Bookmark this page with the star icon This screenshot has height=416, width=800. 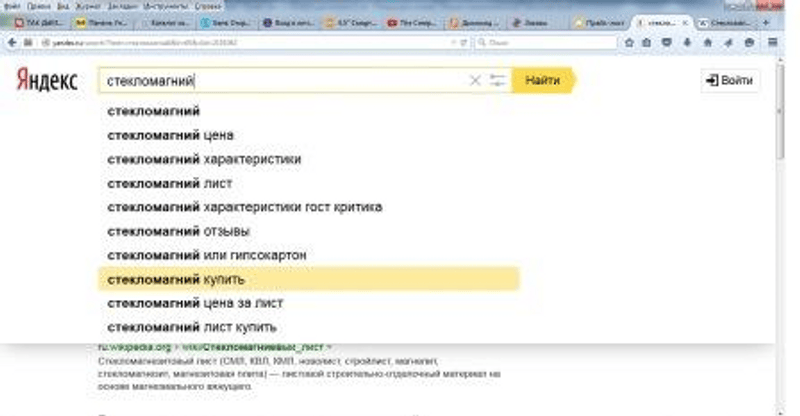point(629,43)
